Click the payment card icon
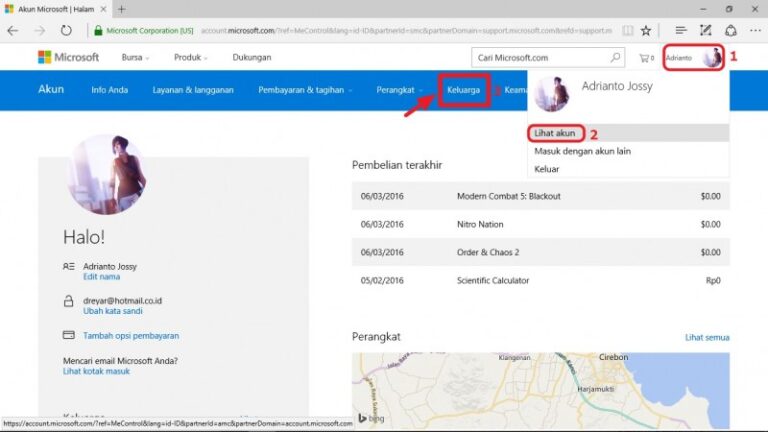Viewport: 768px width, 432px height. (x=69, y=335)
